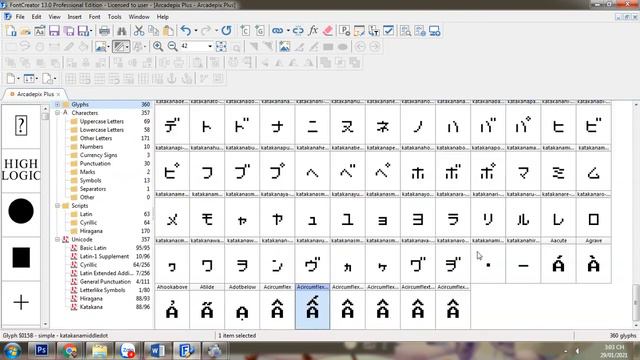640x360 pixels.
Task: Click the New font icon
Action: tap(11, 31)
